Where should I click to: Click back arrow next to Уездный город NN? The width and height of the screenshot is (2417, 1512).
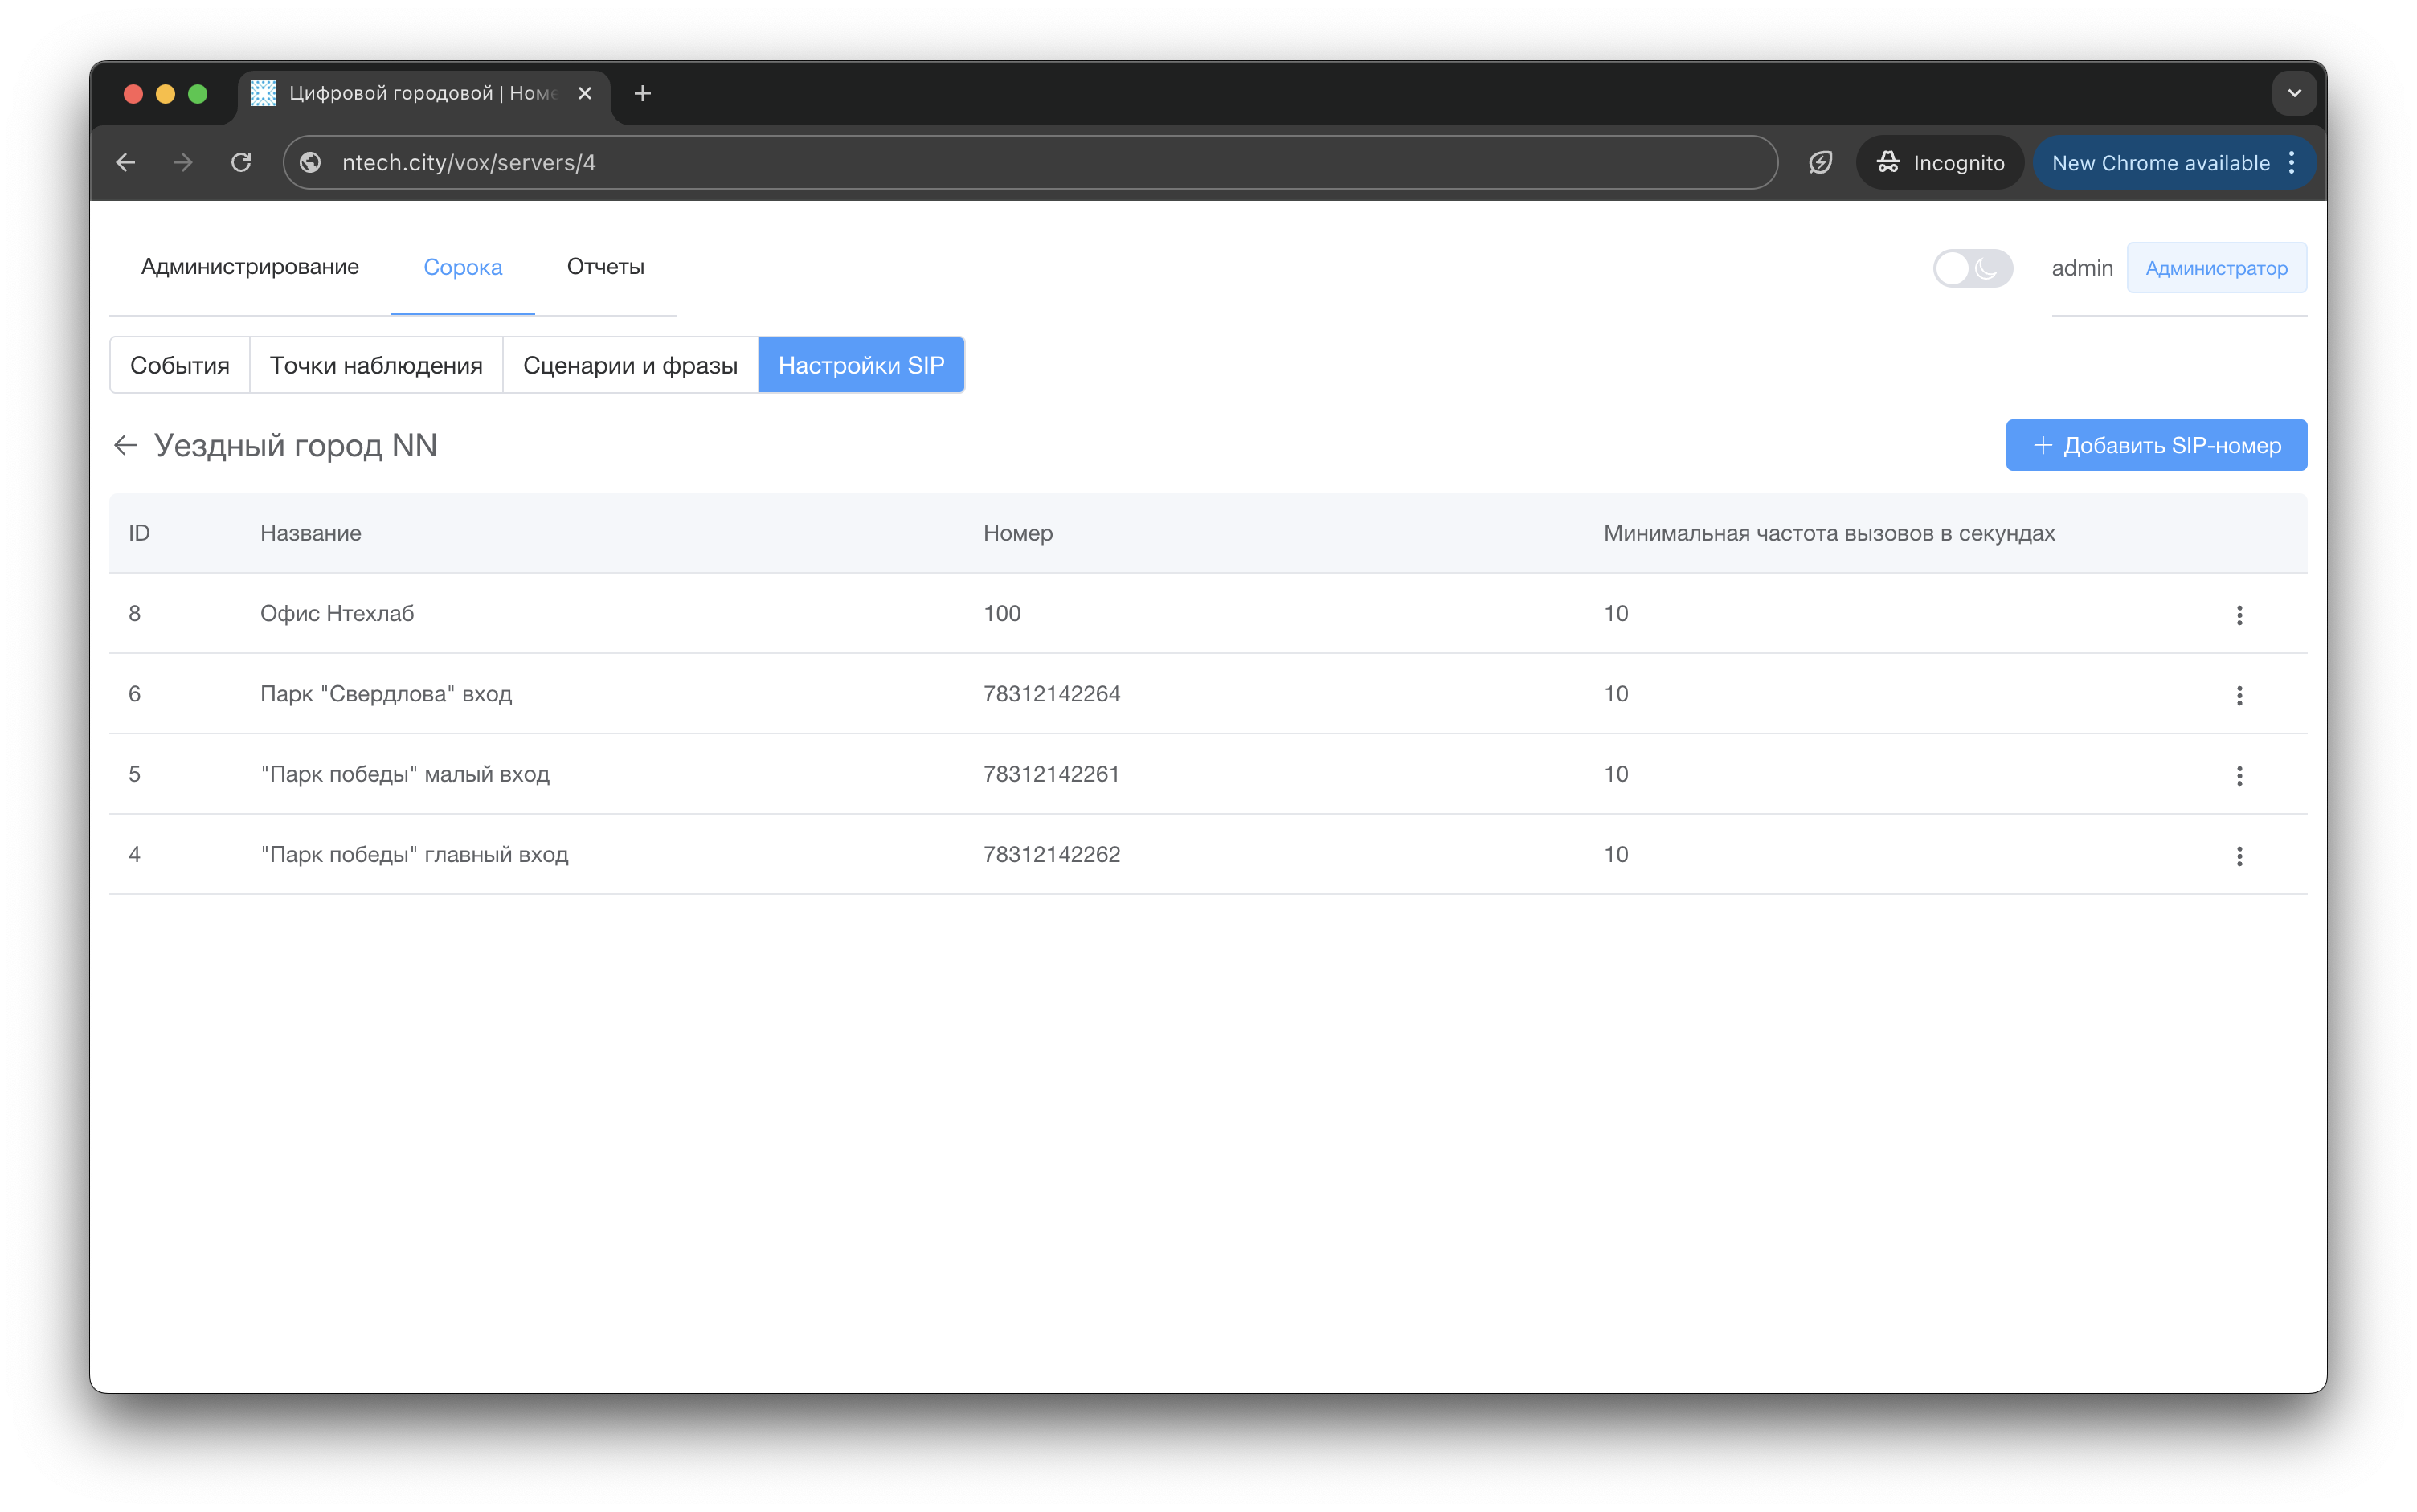pyautogui.click(x=125, y=445)
